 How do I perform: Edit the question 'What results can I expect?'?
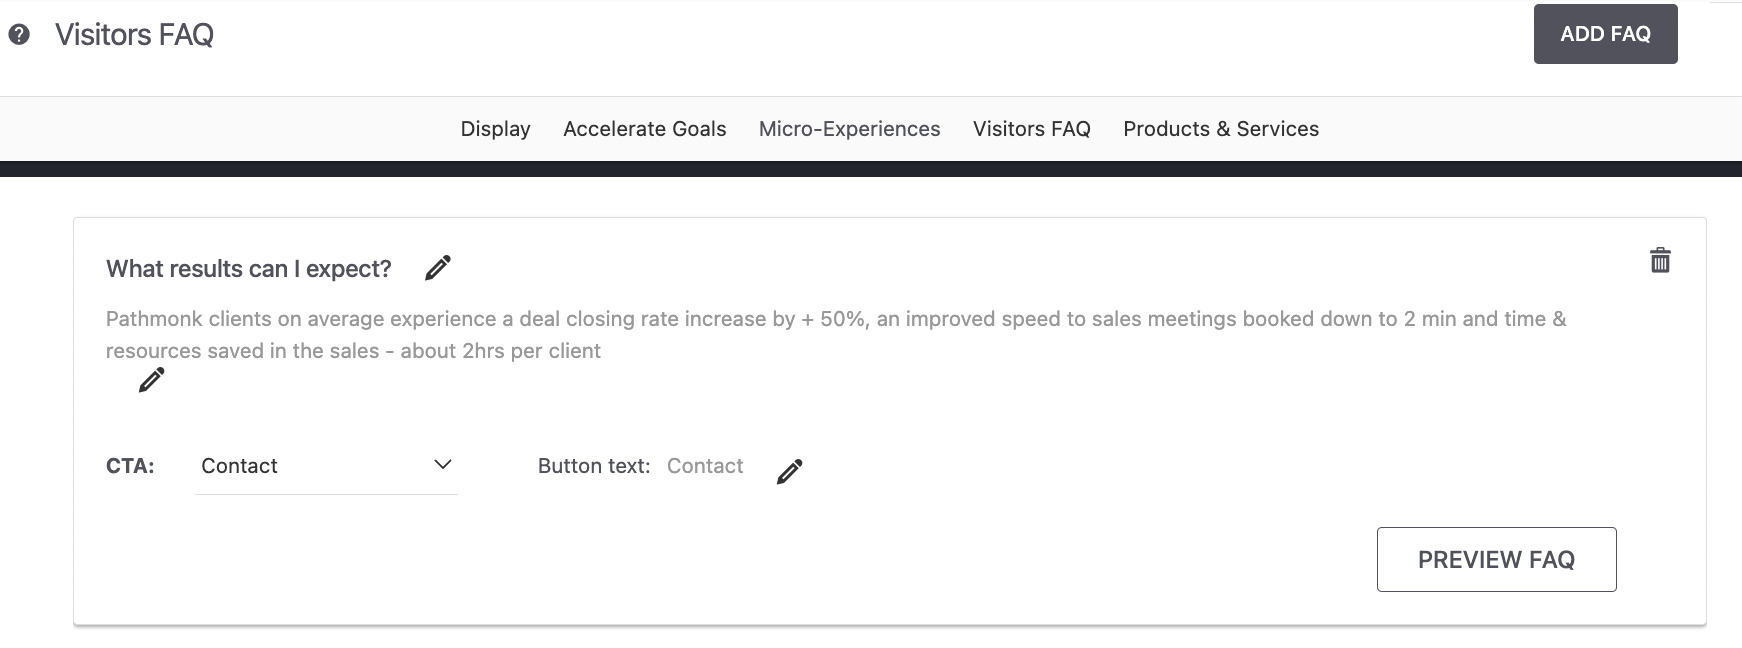[436, 267]
